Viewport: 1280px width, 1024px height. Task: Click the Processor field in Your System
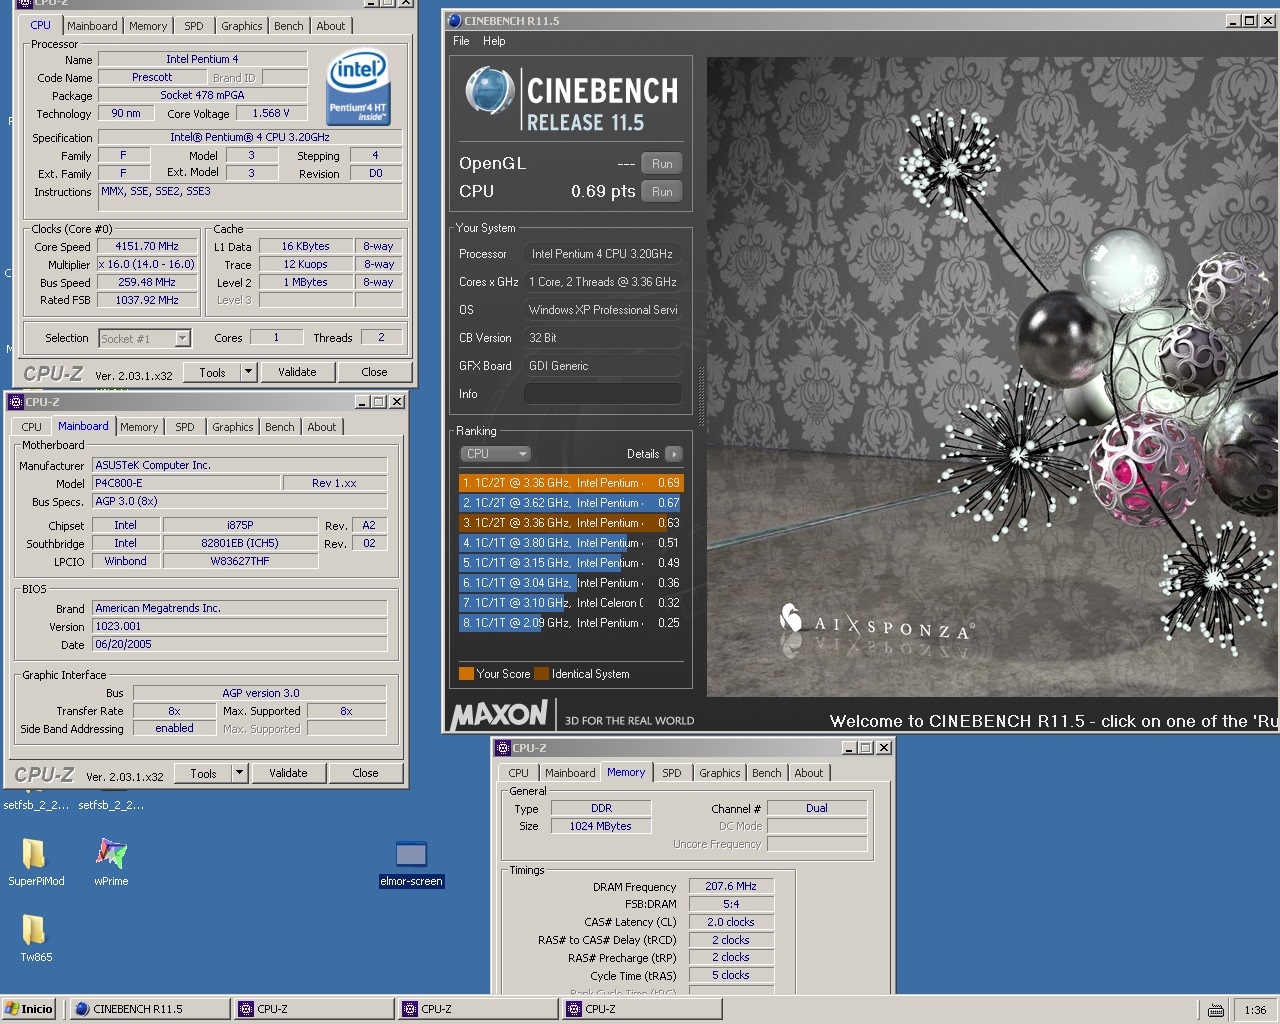point(603,254)
